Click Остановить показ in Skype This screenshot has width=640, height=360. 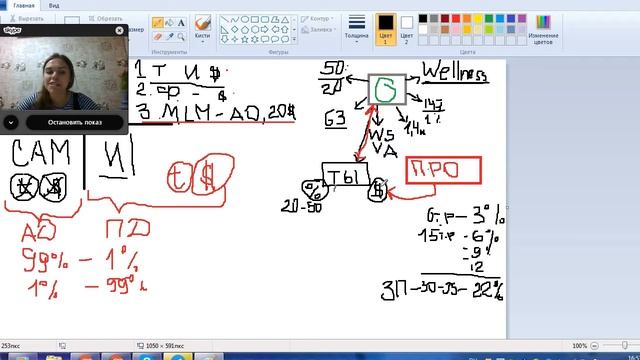pyautogui.click(x=75, y=122)
